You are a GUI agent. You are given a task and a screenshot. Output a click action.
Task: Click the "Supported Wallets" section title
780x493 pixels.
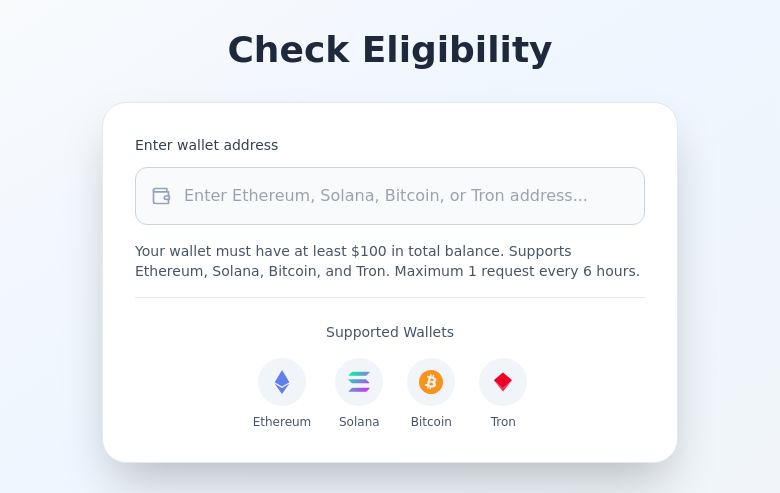click(390, 332)
